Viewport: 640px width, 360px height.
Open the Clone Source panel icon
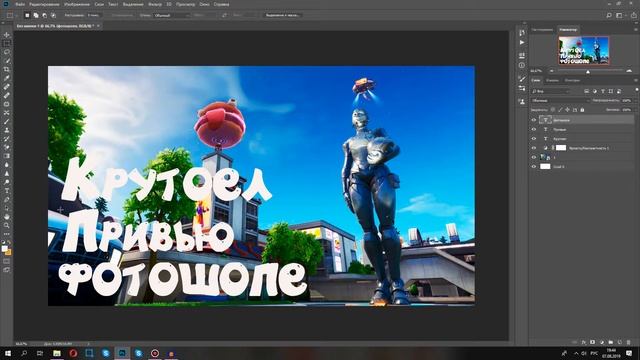pos(522,101)
